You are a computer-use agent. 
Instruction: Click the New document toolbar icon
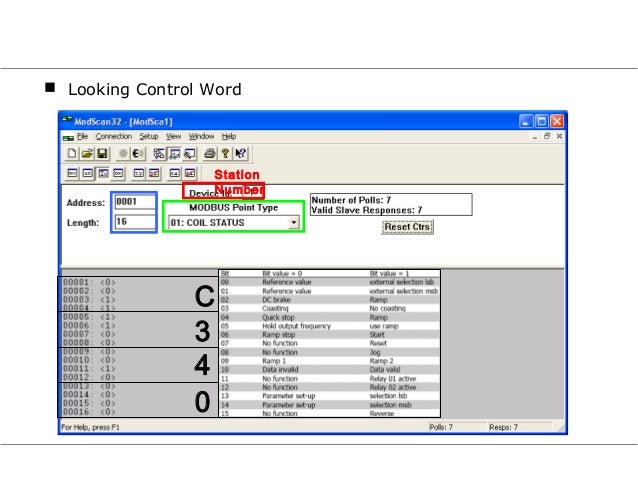pyautogui.click(x=72, y=153)
